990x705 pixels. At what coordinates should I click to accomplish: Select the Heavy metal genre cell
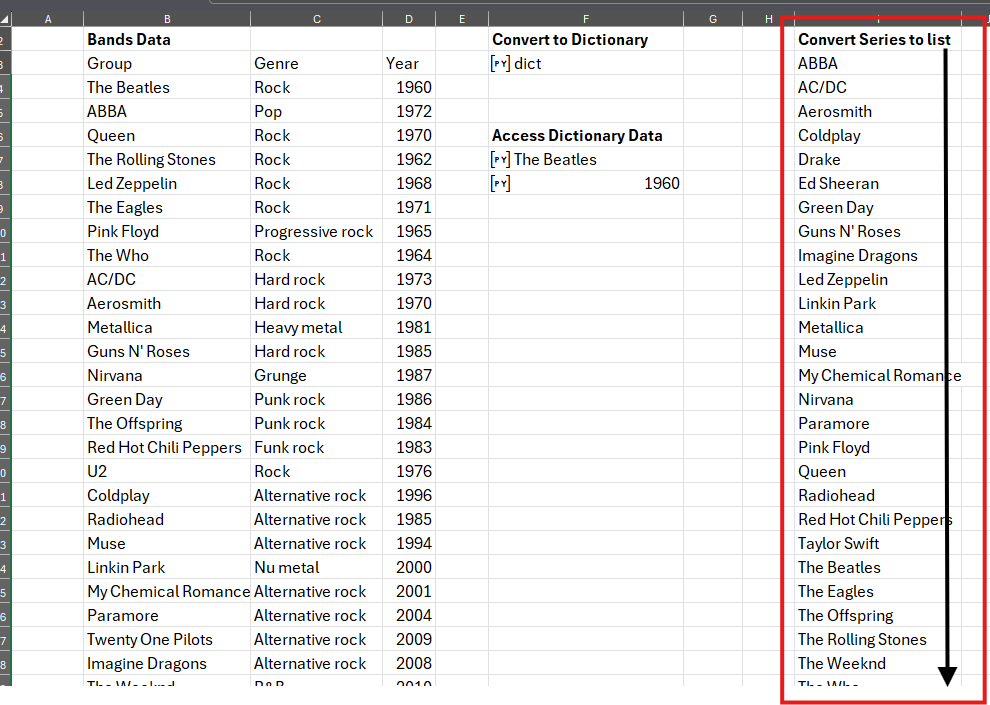pos(316,327)
